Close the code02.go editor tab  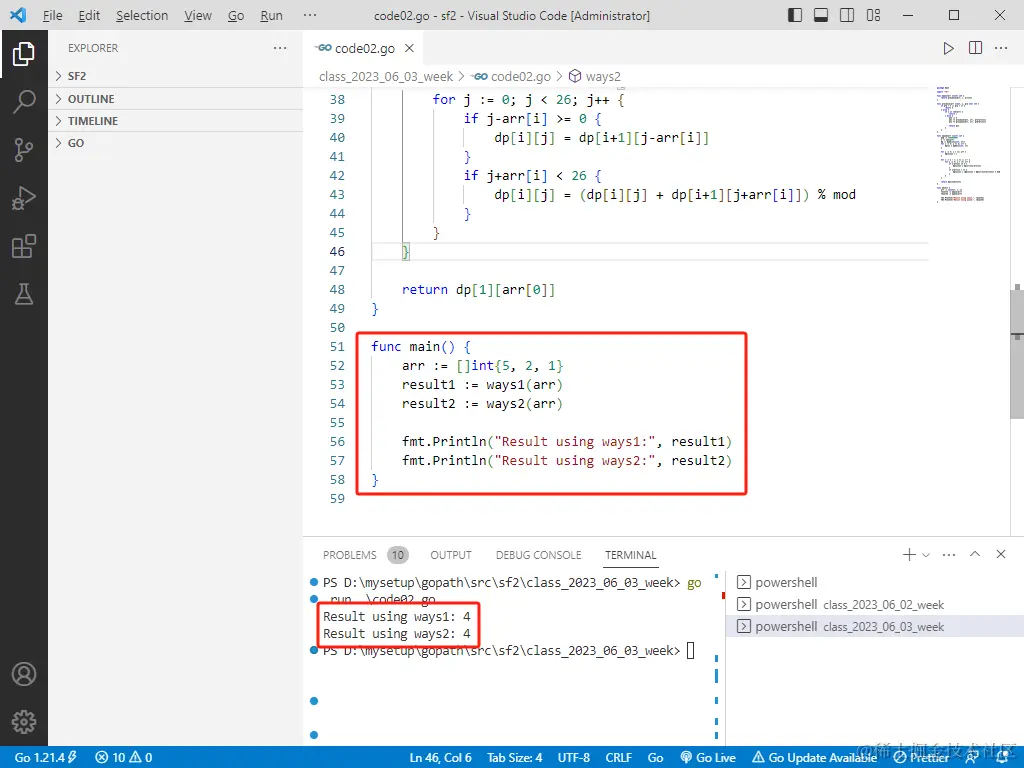click(x=409, y=48)
